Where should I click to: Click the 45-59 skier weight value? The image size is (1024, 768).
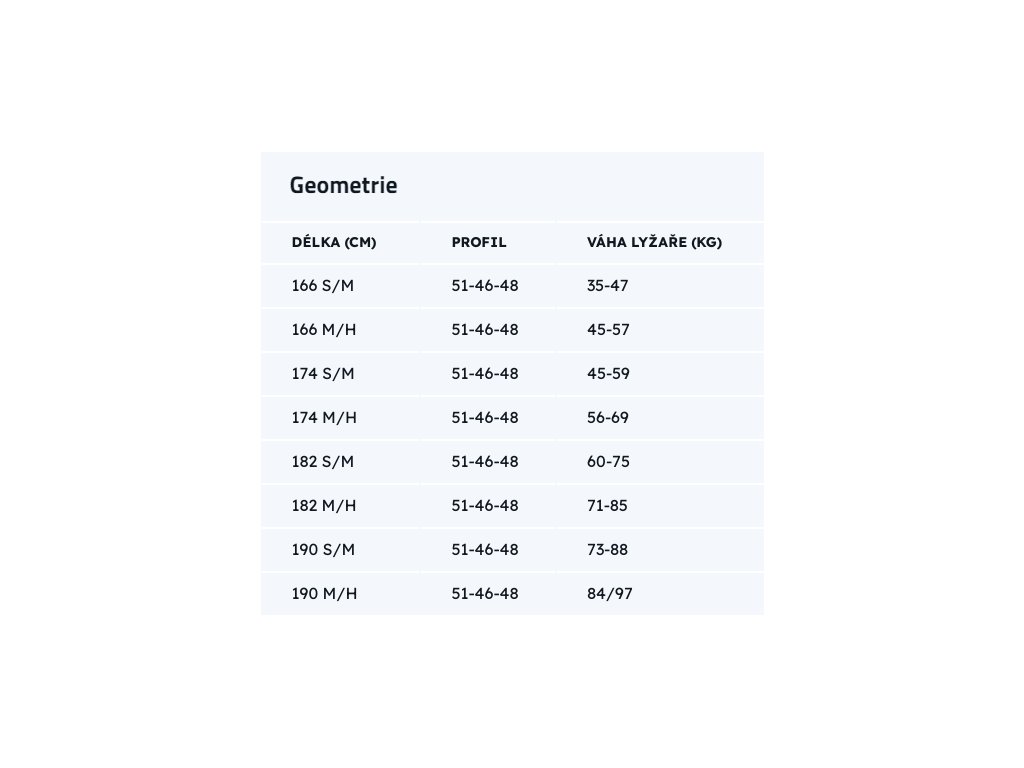click(x=608, y=374)
